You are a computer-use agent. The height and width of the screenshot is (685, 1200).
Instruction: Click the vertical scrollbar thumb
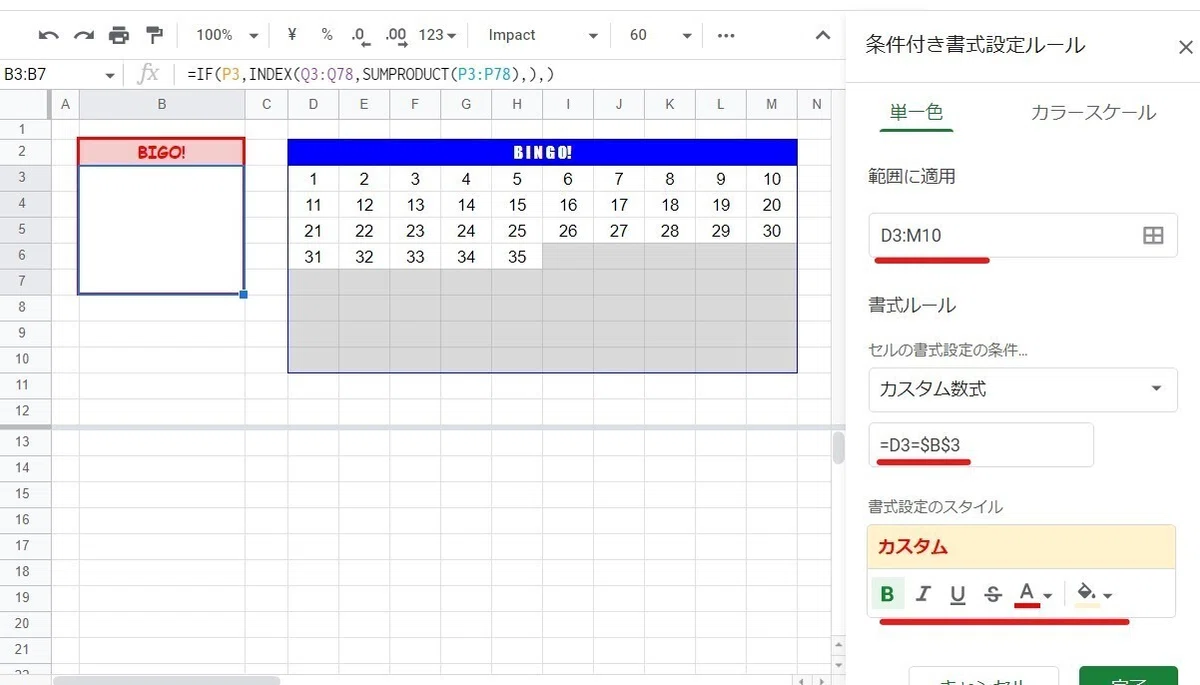[838, 447]
